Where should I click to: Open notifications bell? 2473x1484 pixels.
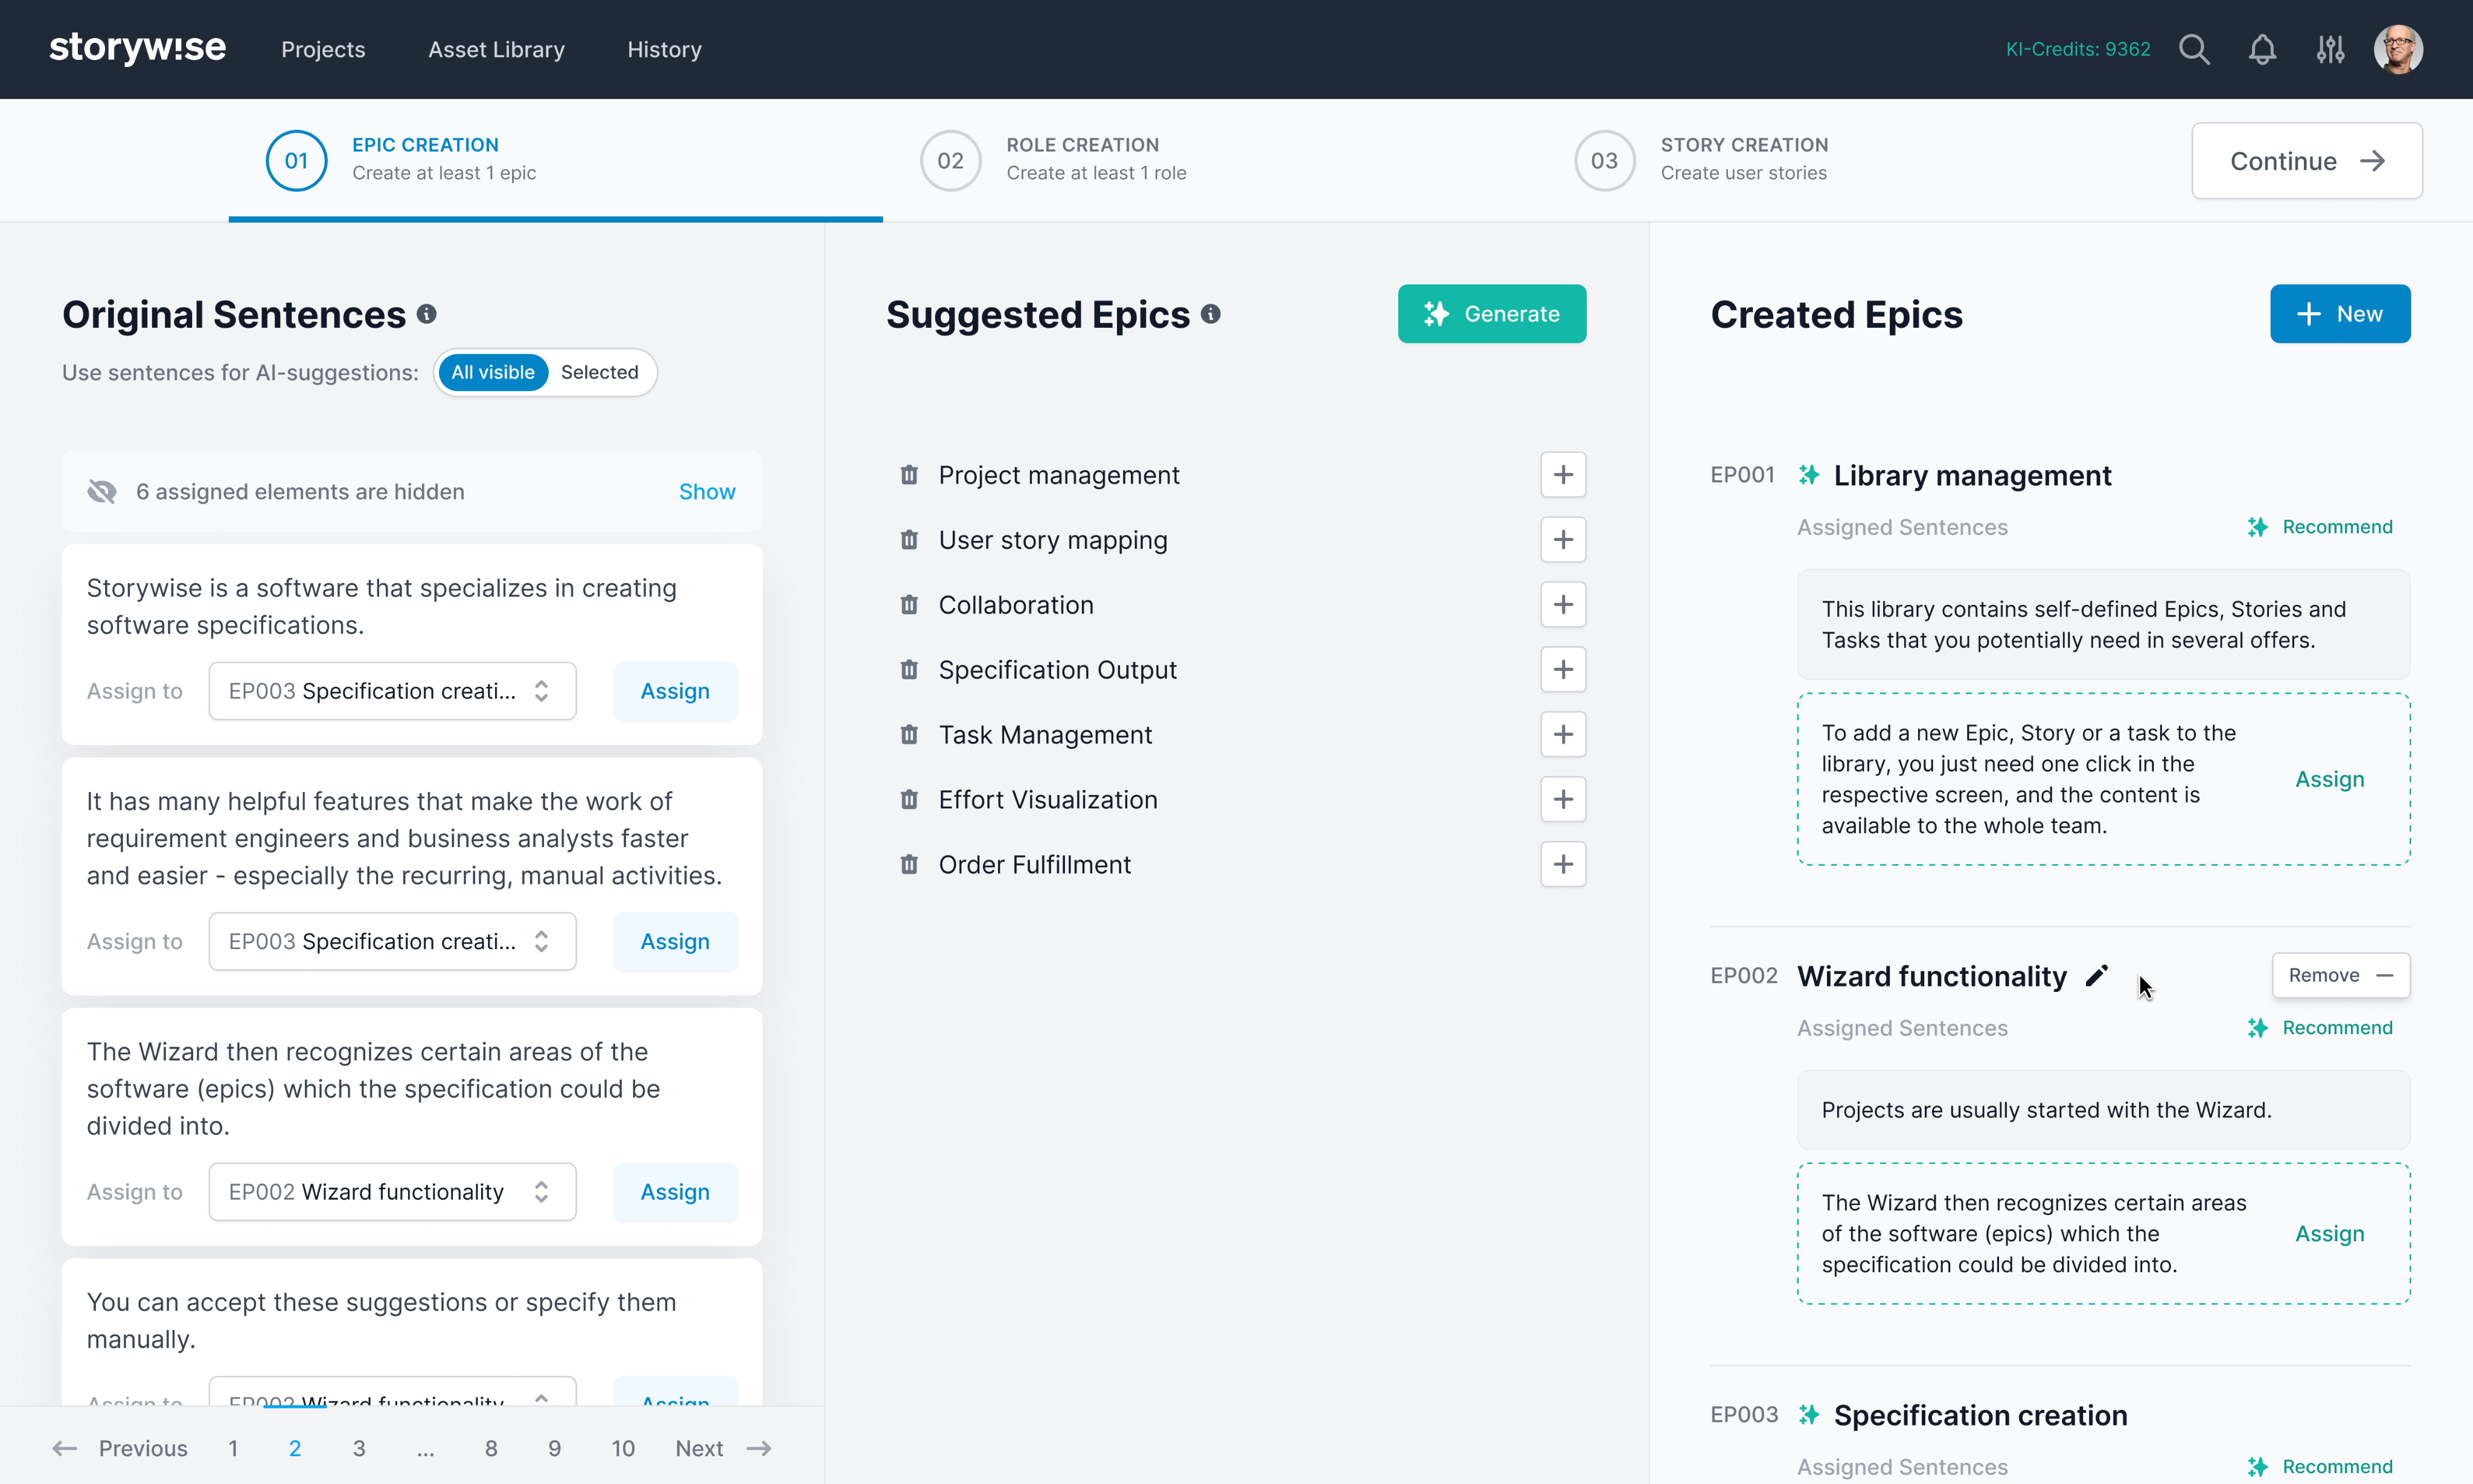click(x=2262, y=49)
